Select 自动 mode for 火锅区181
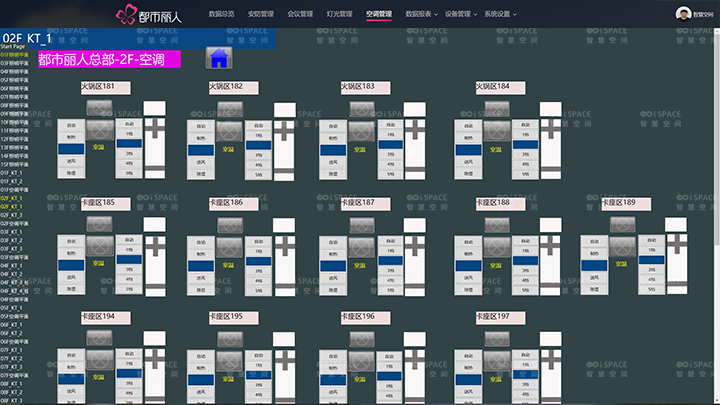This screenshot has width=720, height=405. [x=71, y=127]
